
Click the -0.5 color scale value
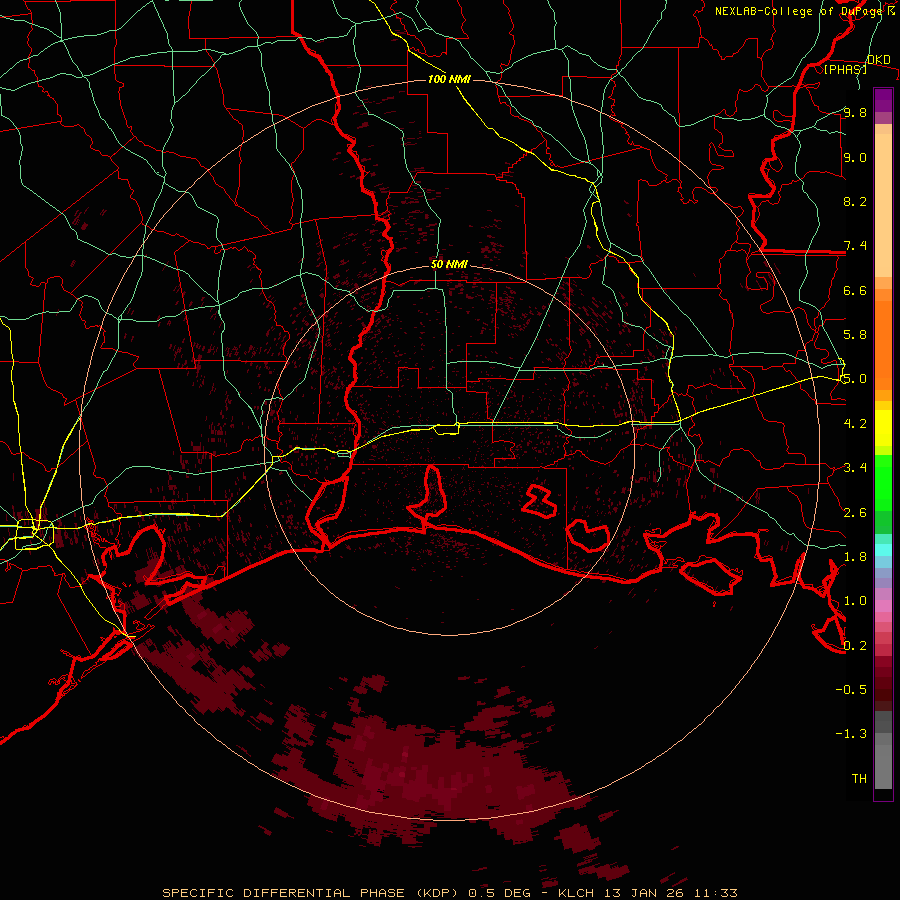[851, 690]
